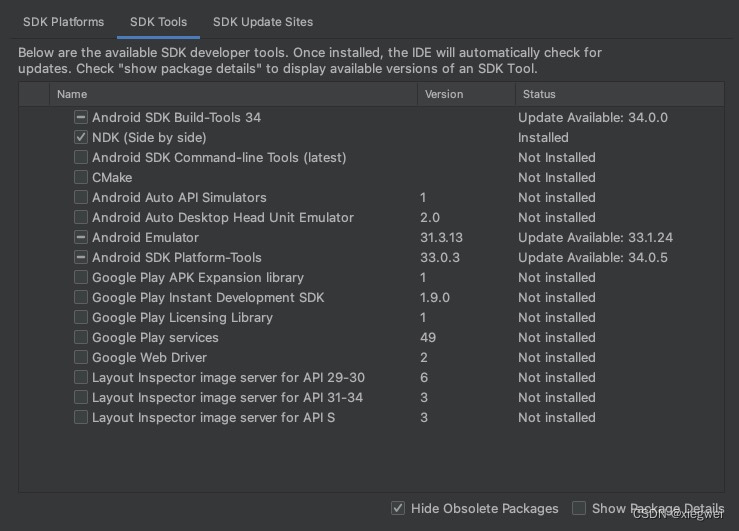739x531 pixels.
Task: Check Google Play Licensing Library box
Action: coord(81,317)
